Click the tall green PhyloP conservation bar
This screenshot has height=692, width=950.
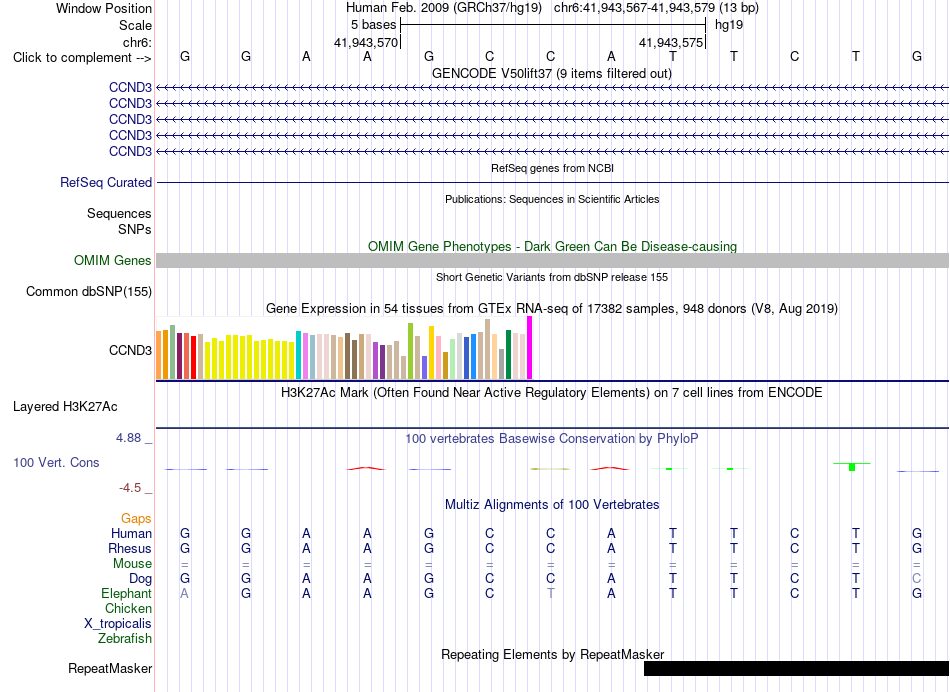(x=852, y=467)
